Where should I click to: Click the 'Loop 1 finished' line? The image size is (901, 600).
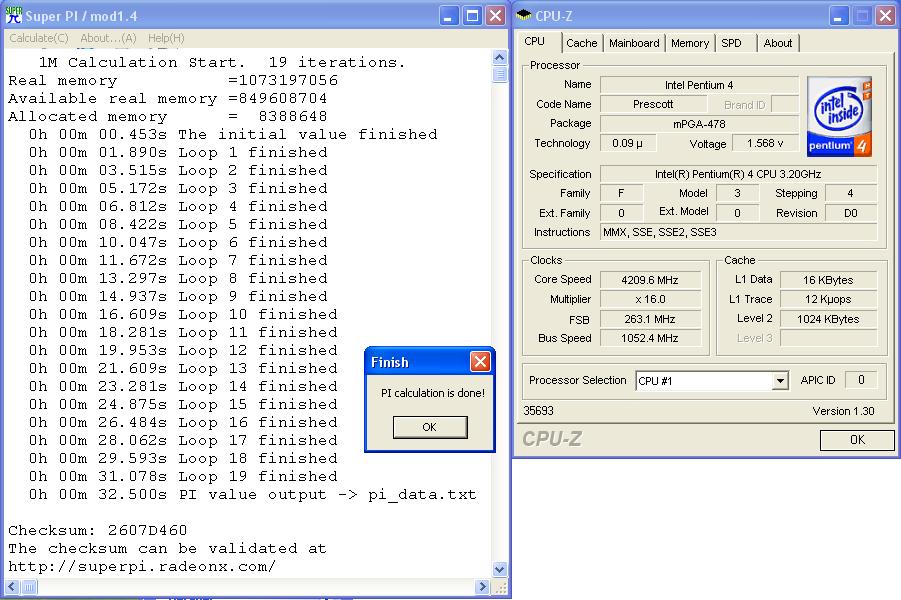click(179, 152)
